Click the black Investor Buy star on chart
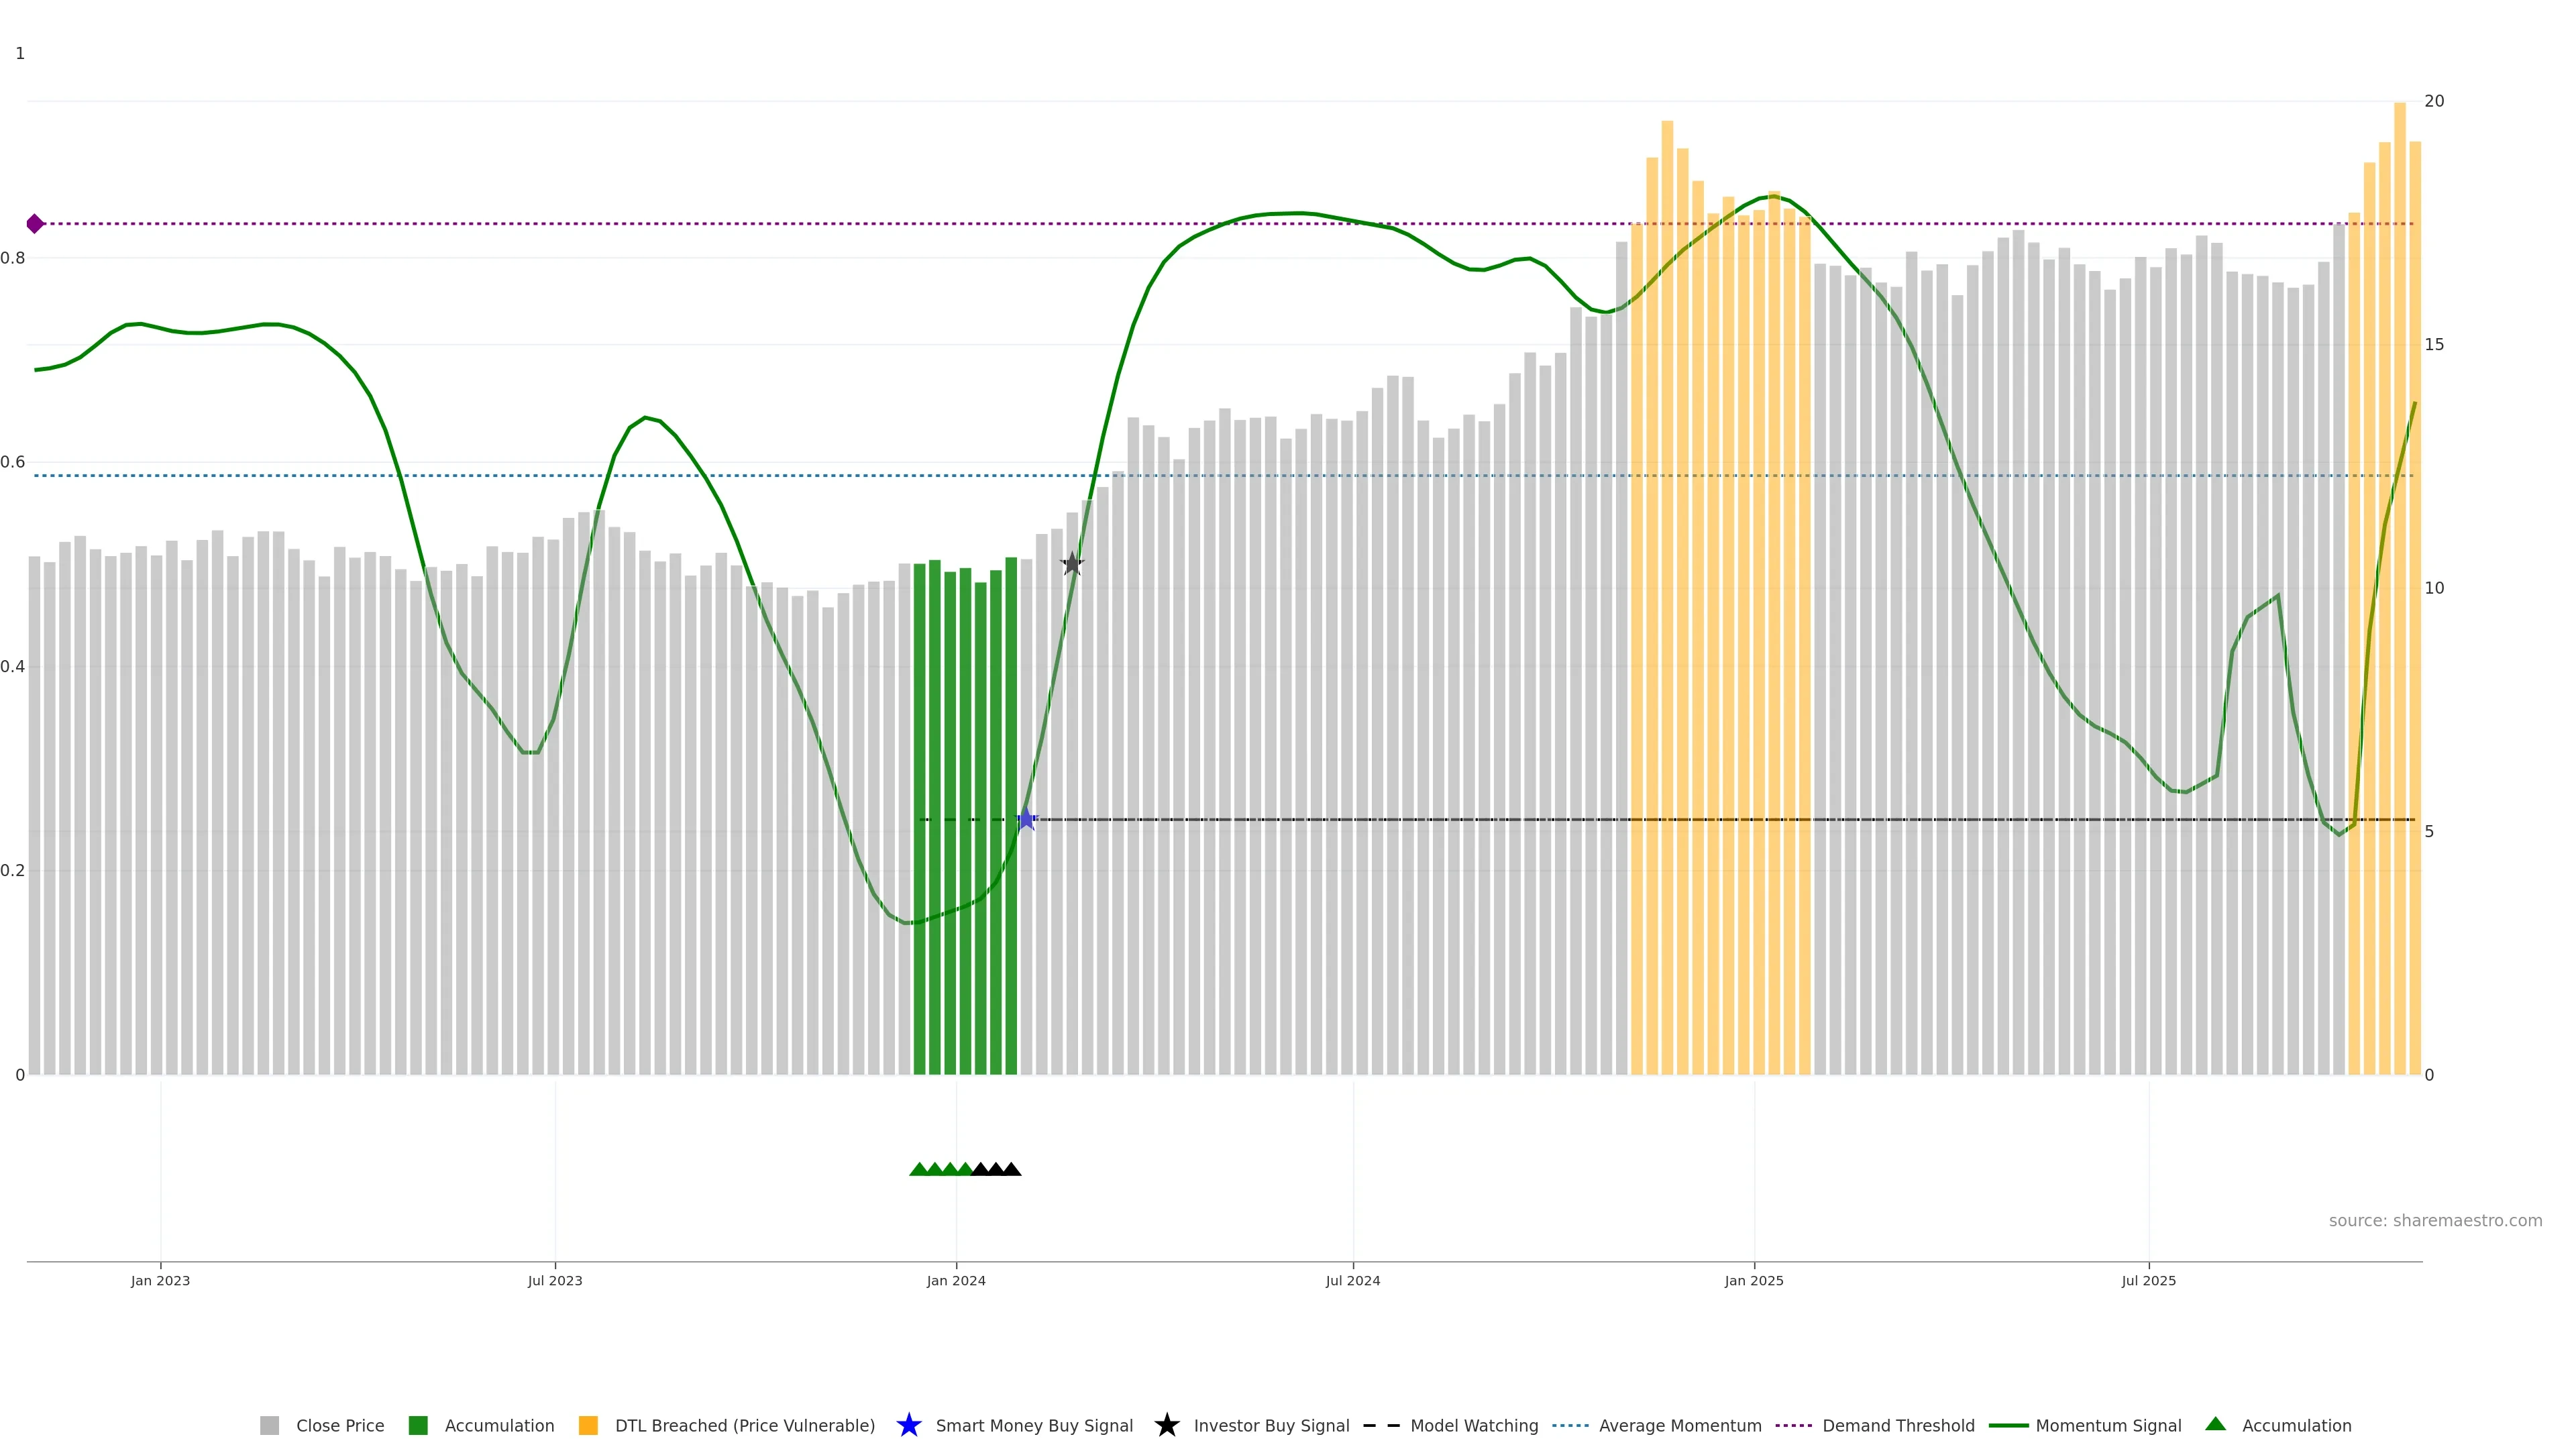The width and height of the screenshot is (2576, 1449). [x=1072, y=564]
